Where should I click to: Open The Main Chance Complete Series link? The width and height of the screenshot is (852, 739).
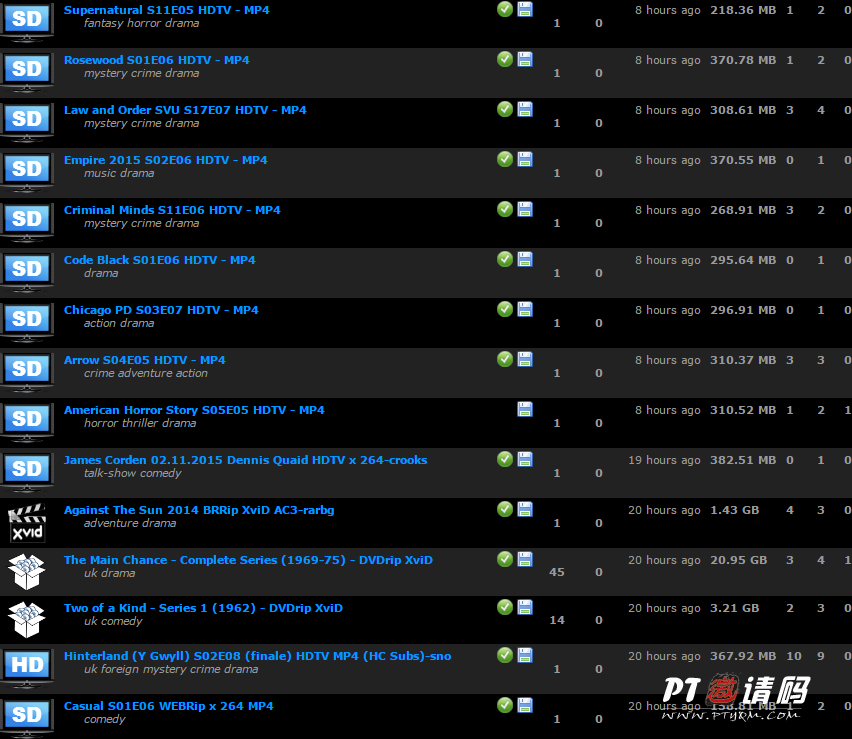click(x=248, y=560)
